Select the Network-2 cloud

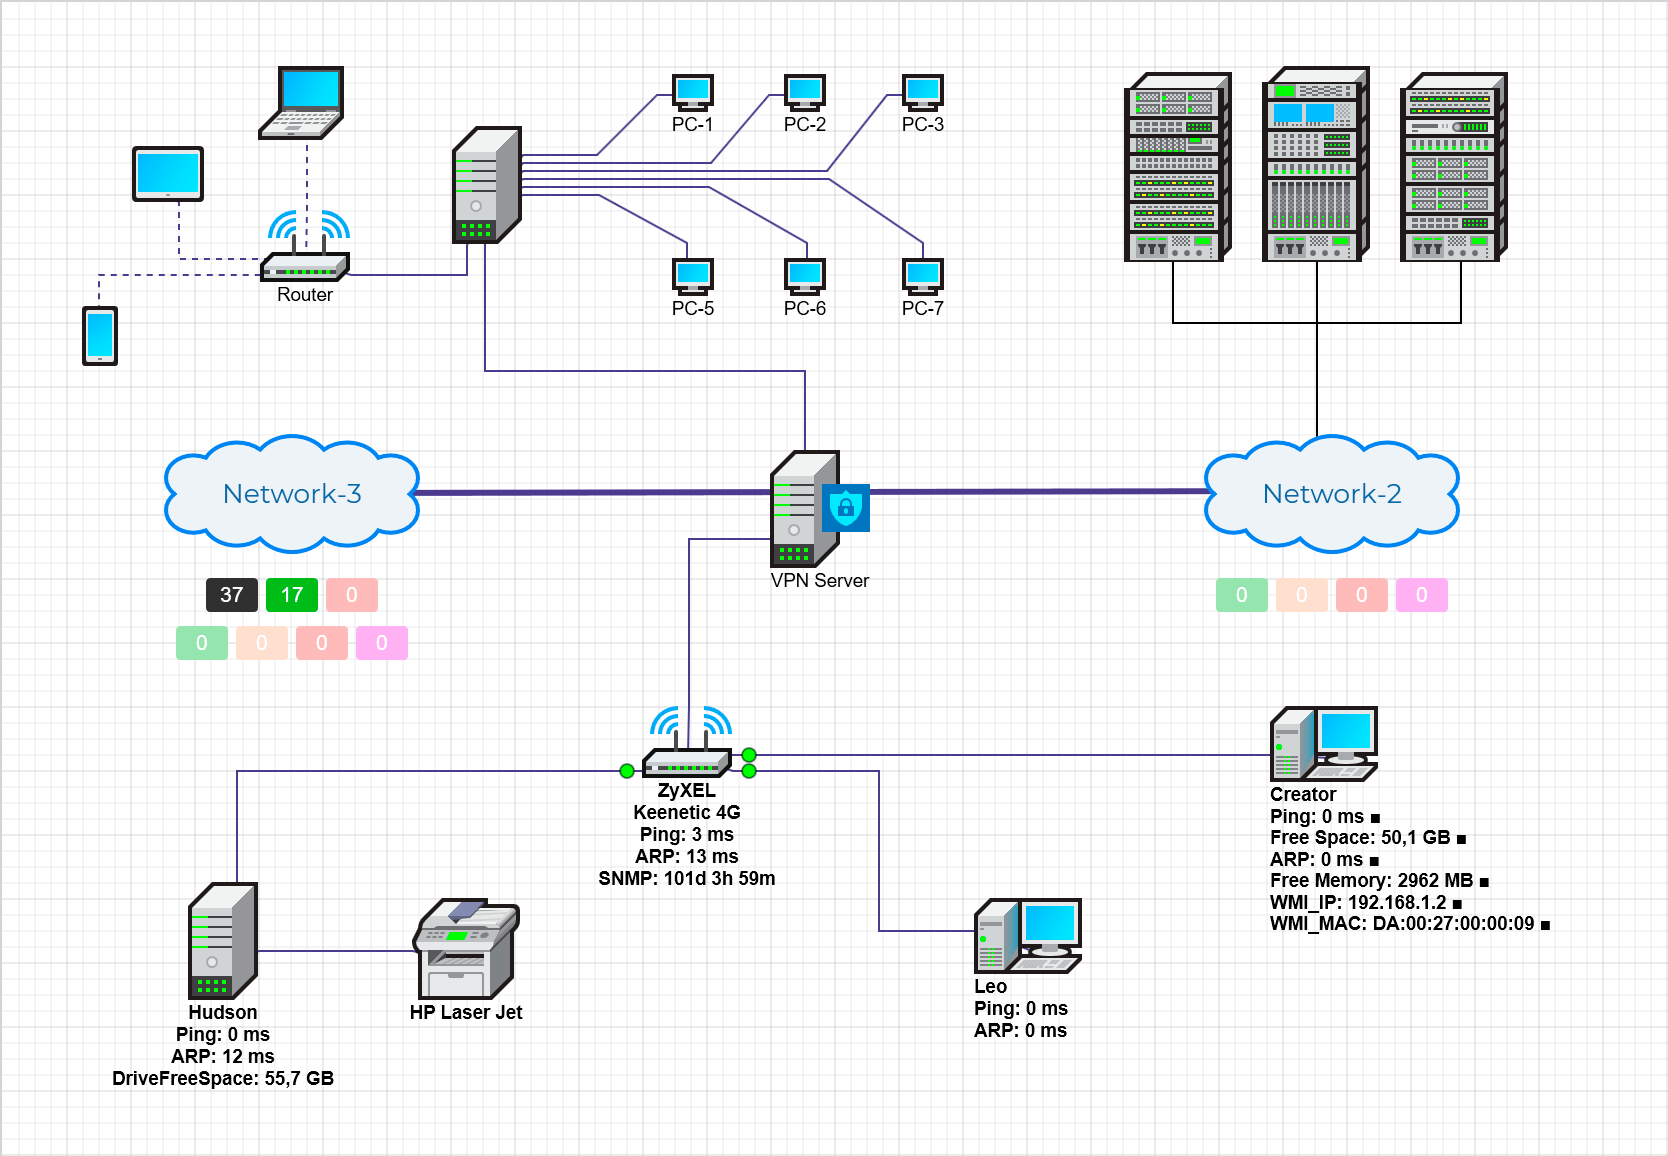[1332, 493]
